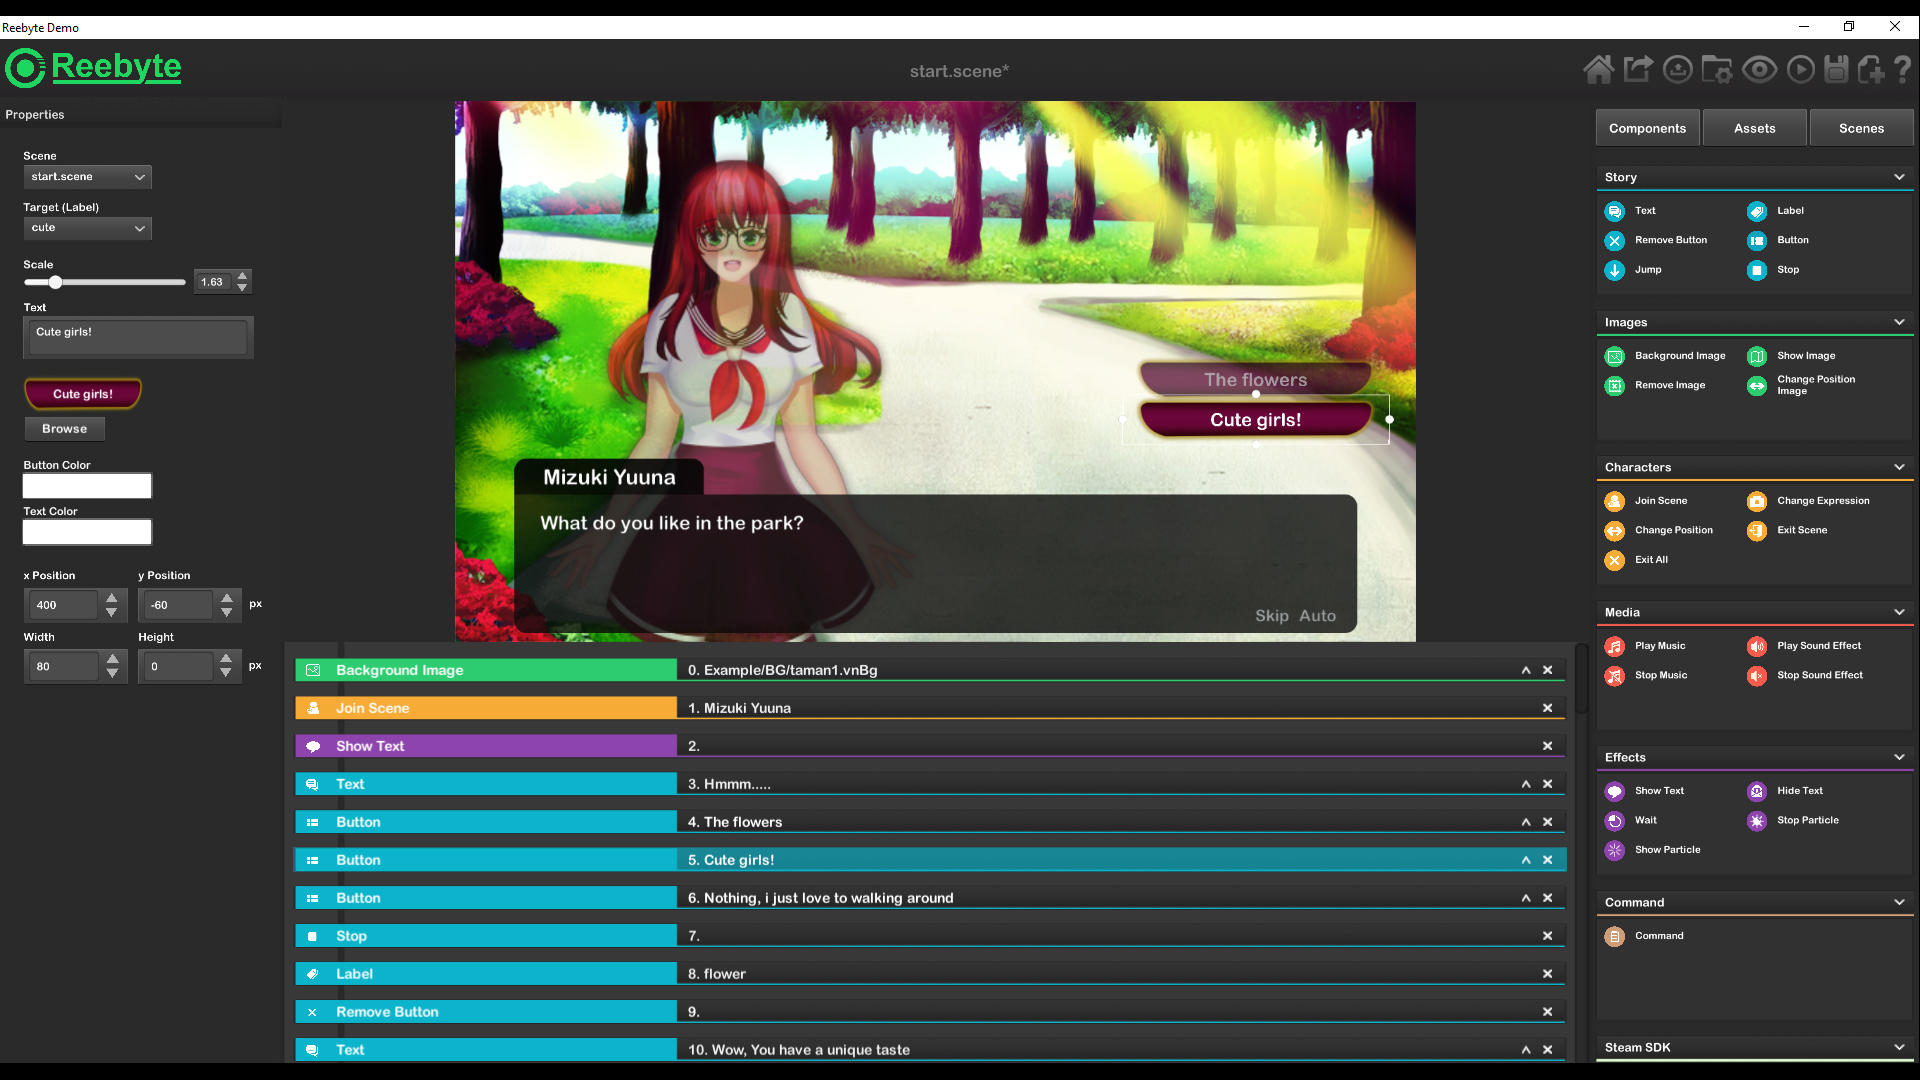Run the scene with the play toolbar icon
1920x1080 pixels.
click(1800, 69)
